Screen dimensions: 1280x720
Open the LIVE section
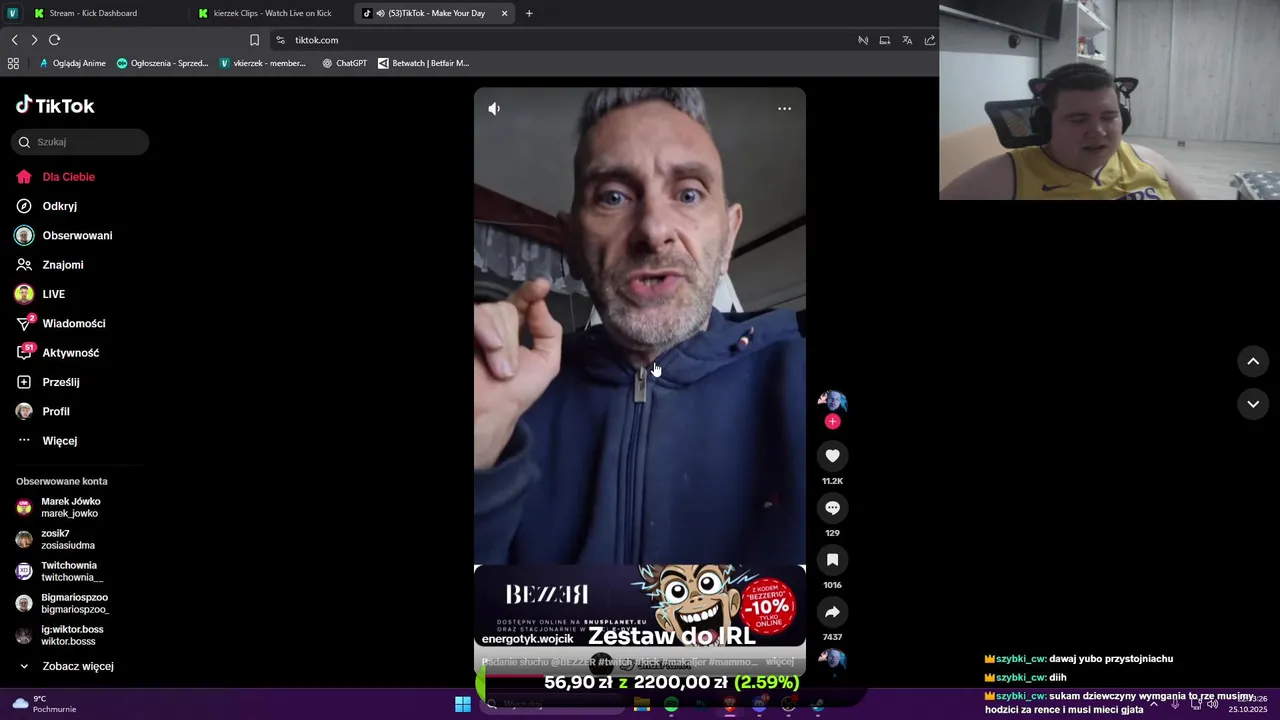(41, 294)
